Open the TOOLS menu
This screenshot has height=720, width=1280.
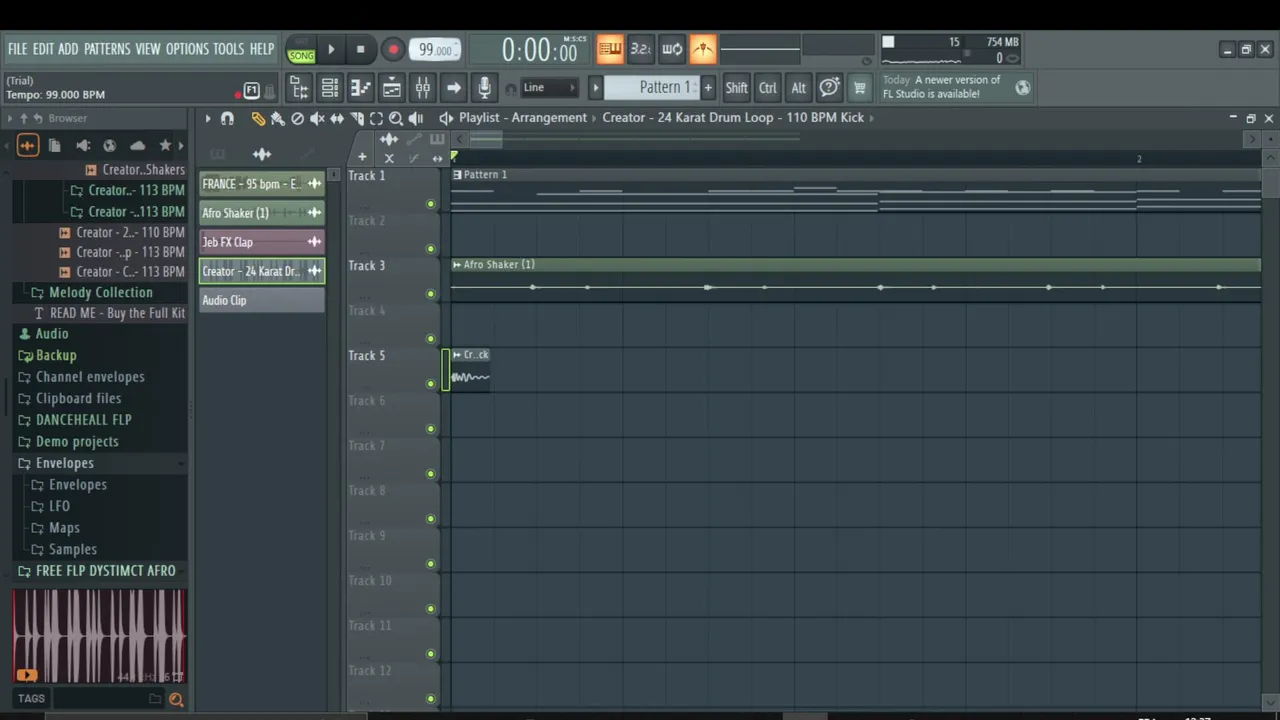point(228,49)
